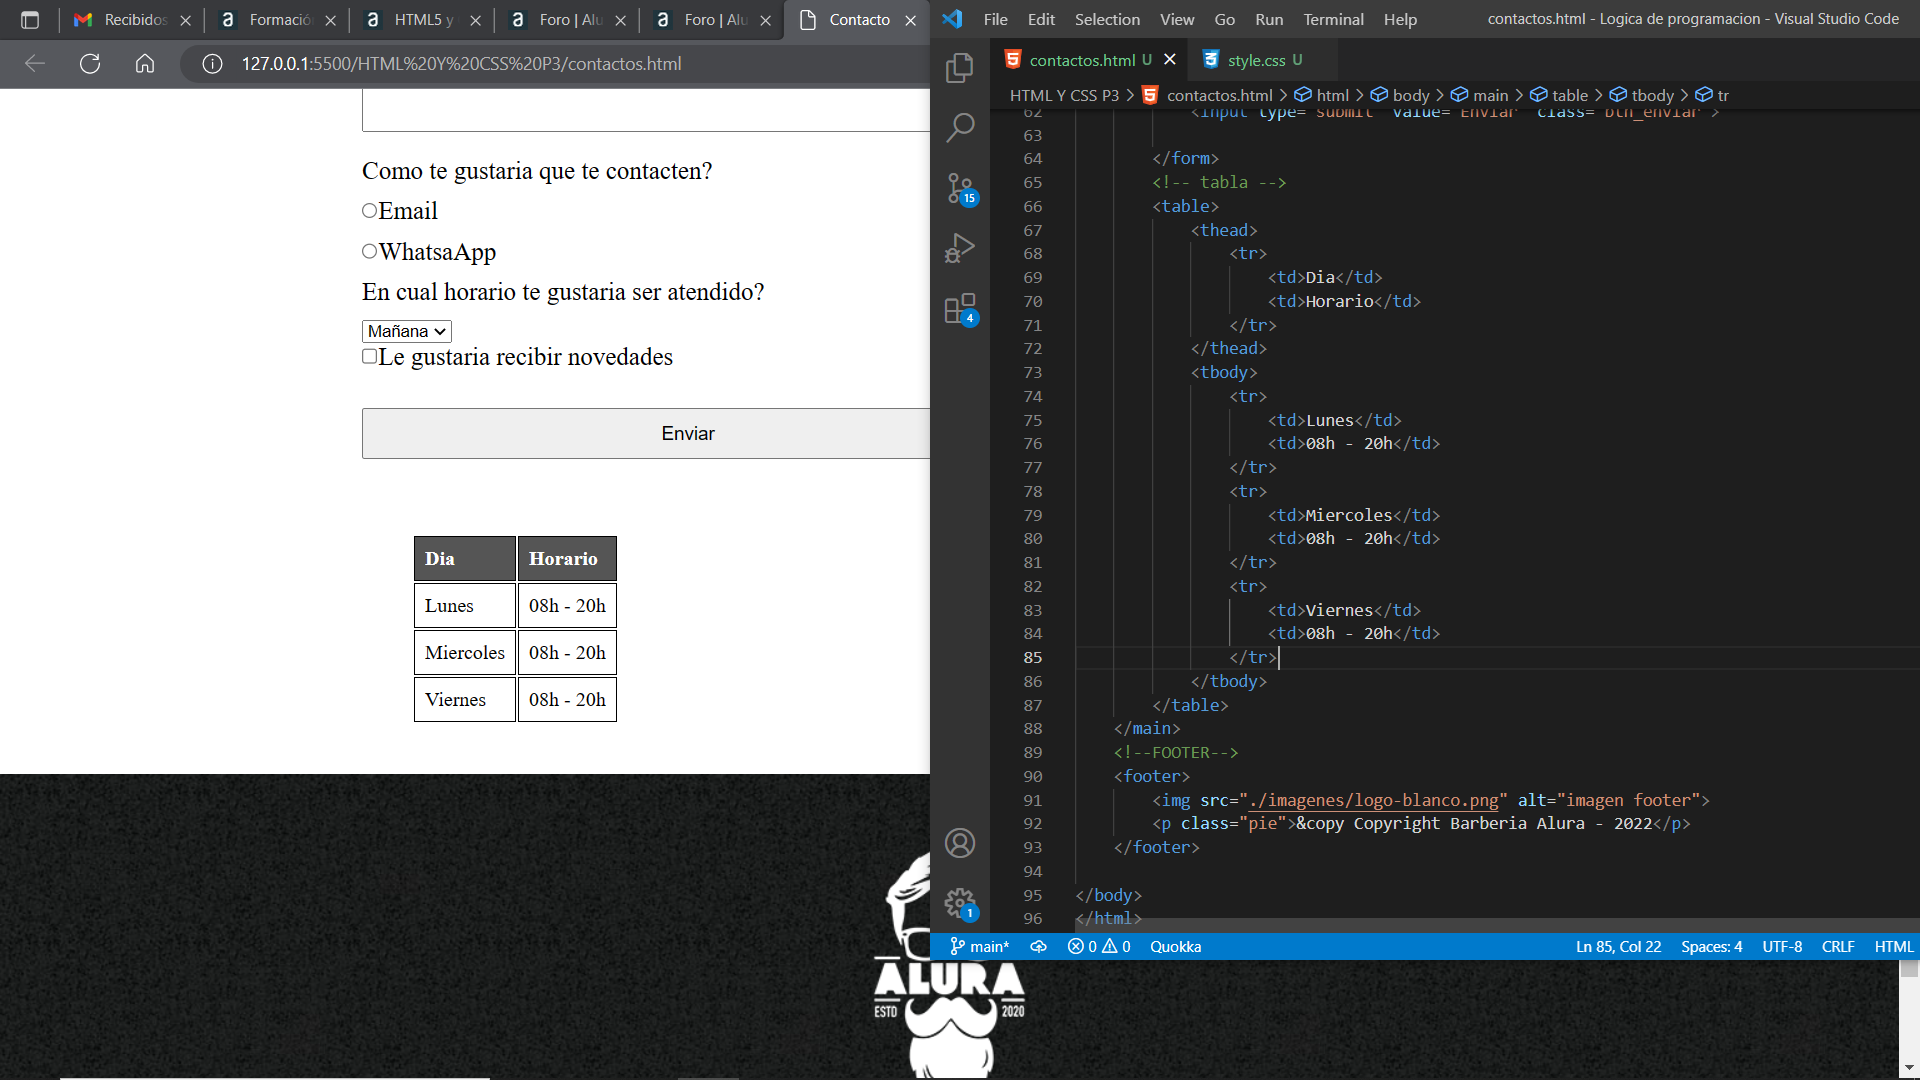The image size is (1920, 1080).
Task: Close the contactos.html editor tab
Action: (x=1170, y=60)
